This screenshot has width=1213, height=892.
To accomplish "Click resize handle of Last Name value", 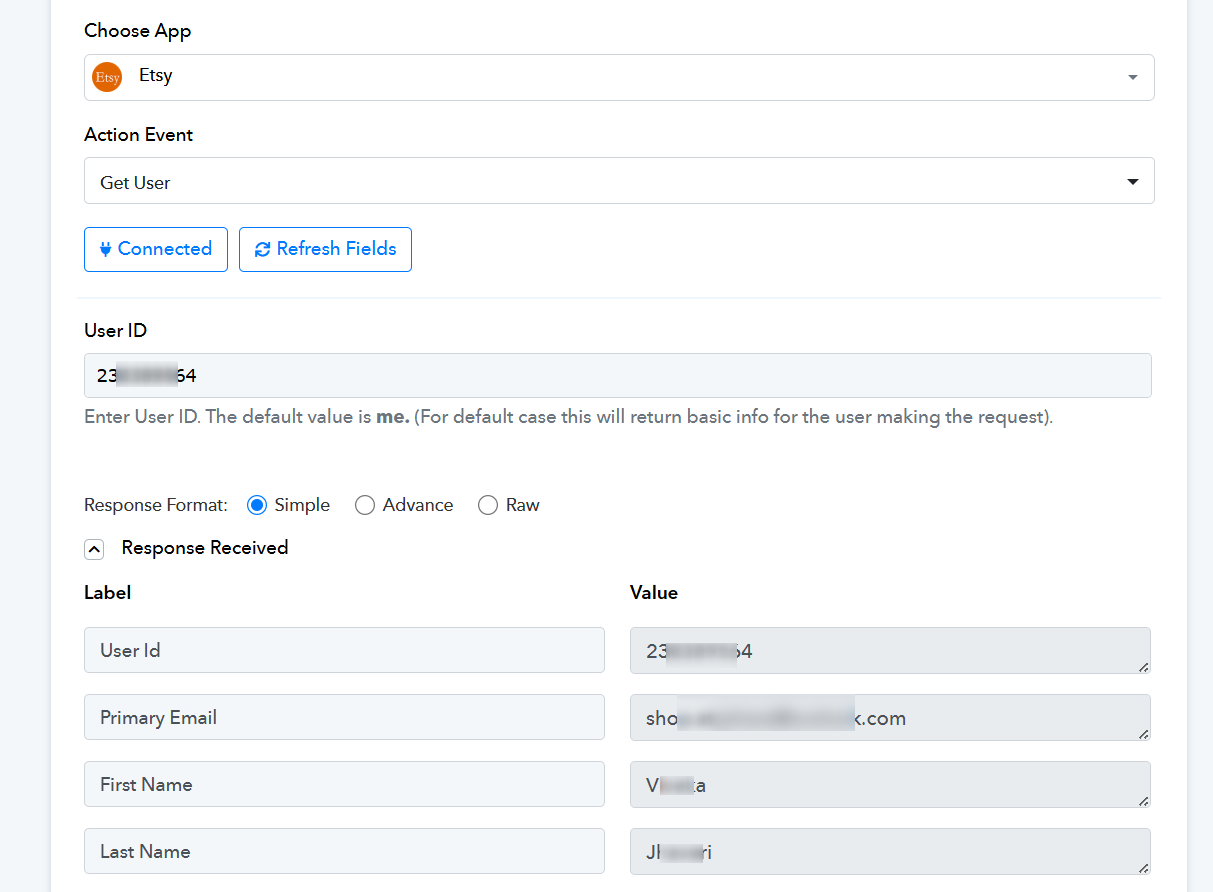I will click(1143, 867).
